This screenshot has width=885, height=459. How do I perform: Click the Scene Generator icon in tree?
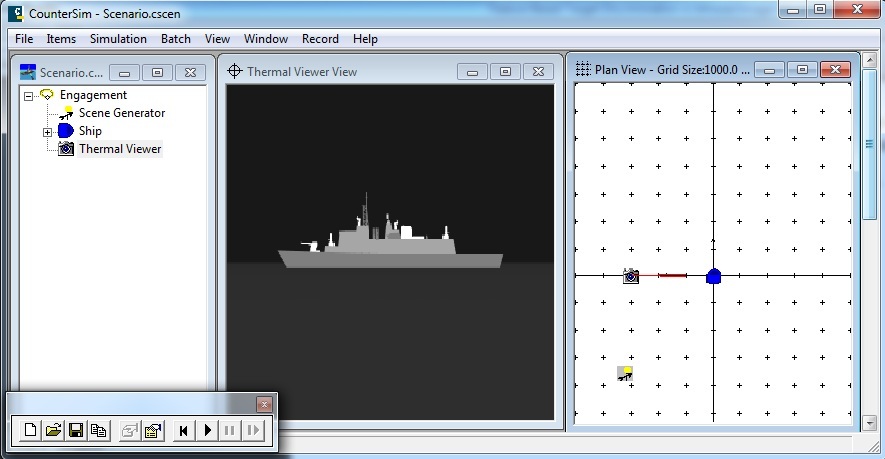[x=66, y=113]
